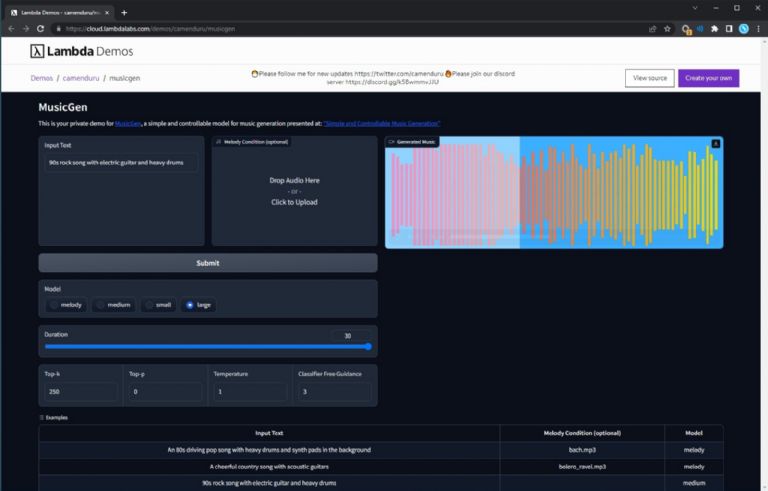Focus the Duration value field
Image resolution: width=768 pixels, height=491 pixels.
point(350,336)
